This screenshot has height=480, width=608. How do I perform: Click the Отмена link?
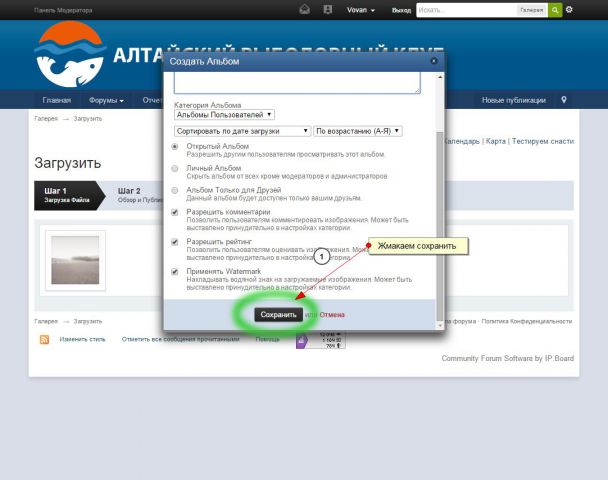[332, 314]
